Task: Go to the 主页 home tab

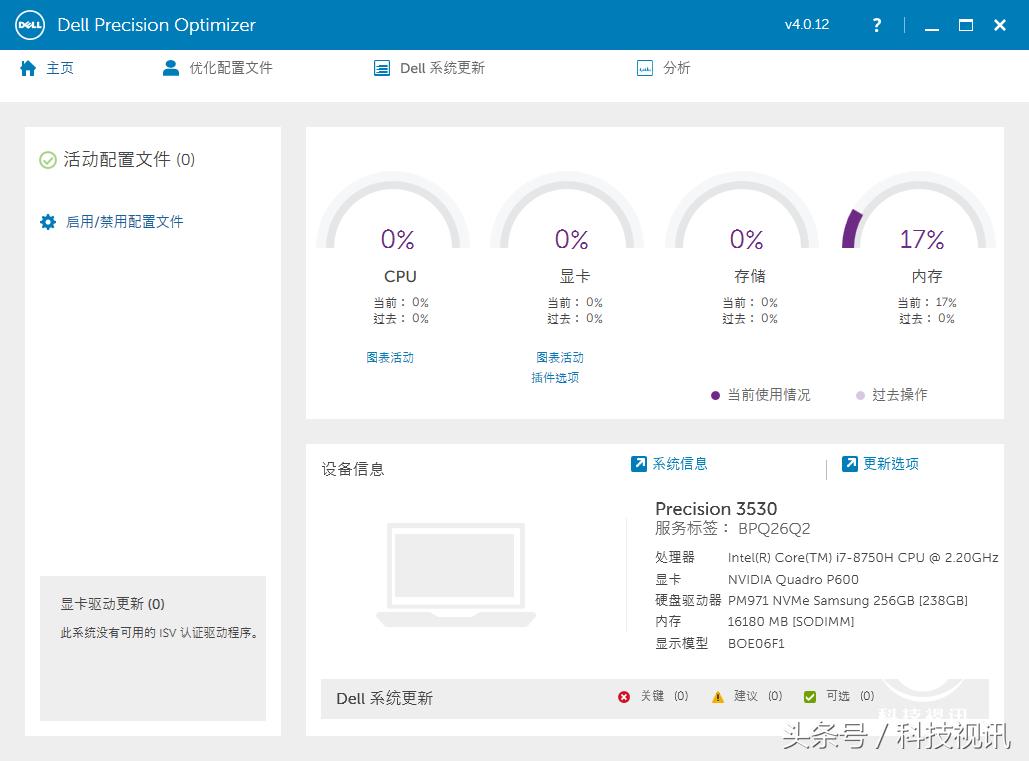Action: tap(47, 68)
